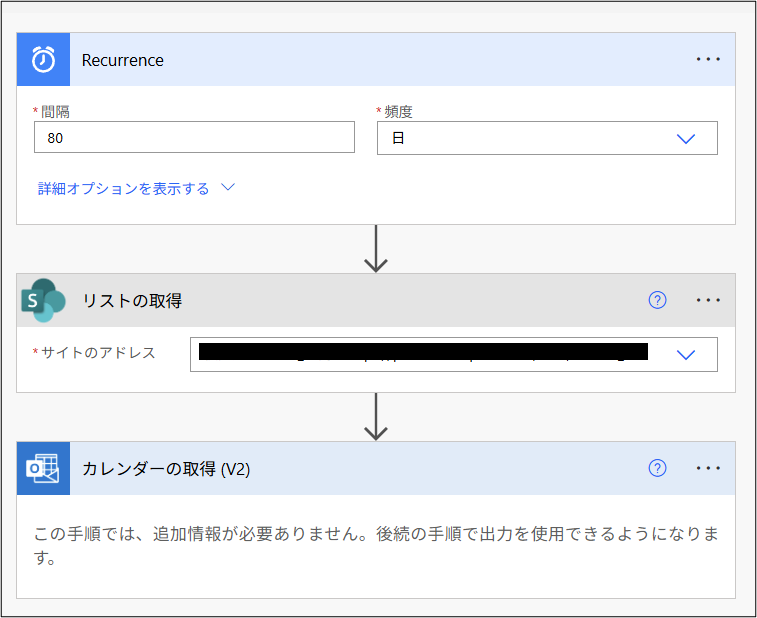Expand the 頻度 dropdown arrow
Image resolution: width=757 pixels, height=618 pixels.
pyautogui.click(x=686, y=139)
